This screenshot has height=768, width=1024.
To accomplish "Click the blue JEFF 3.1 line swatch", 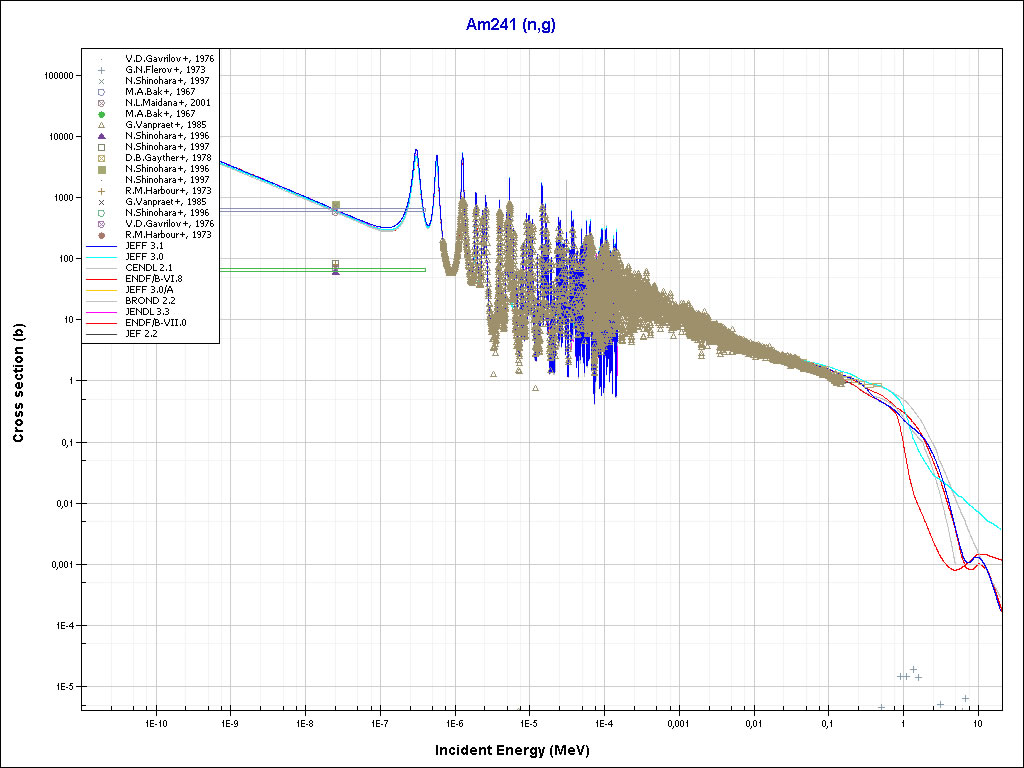I will pos(101,246).
